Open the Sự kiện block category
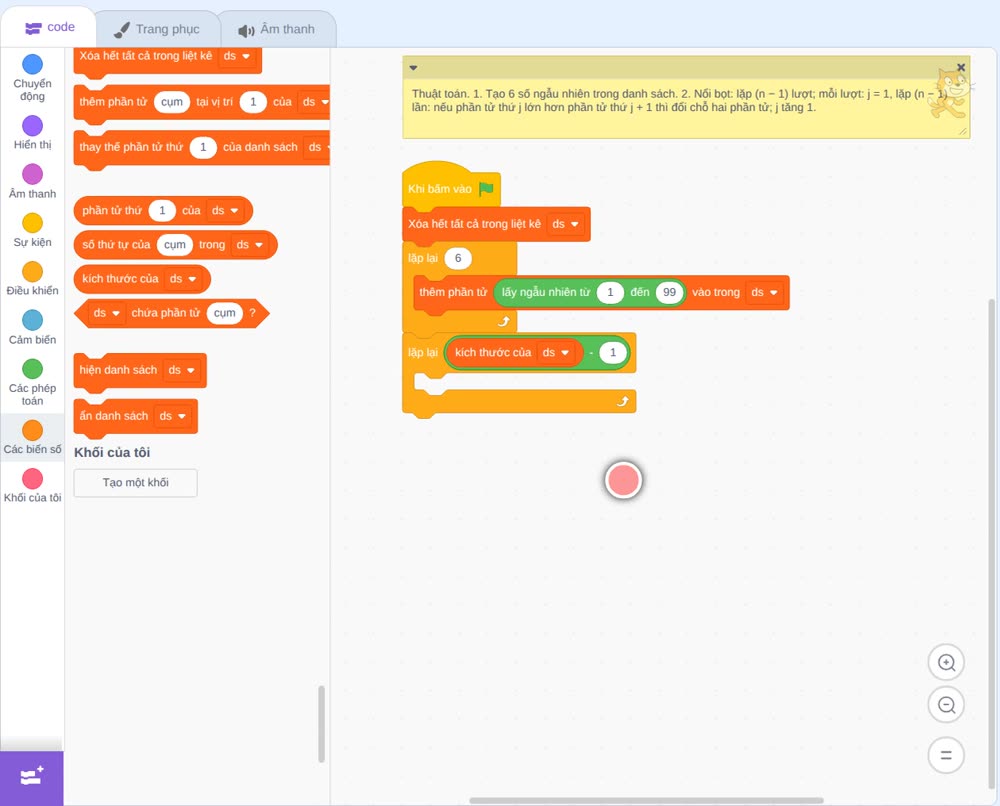Image resolution: width=1000 pixels, height=806 pixels. click(32, 230)
